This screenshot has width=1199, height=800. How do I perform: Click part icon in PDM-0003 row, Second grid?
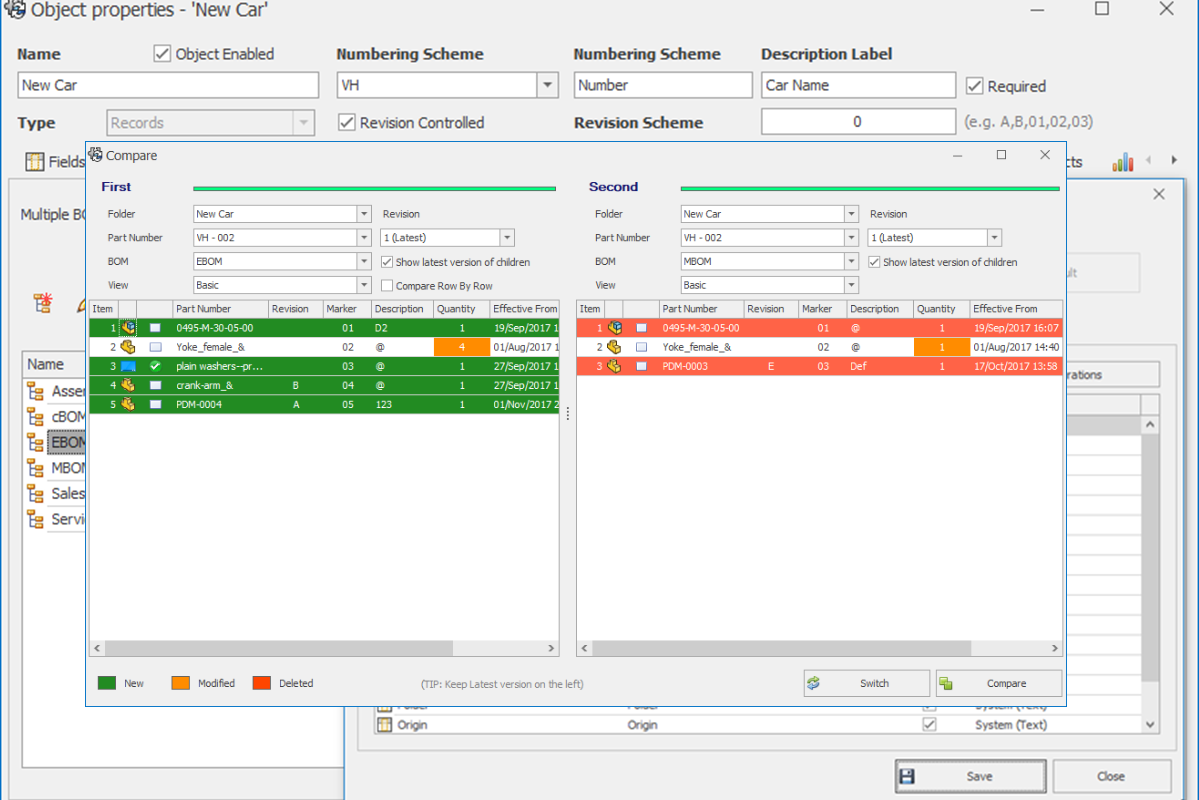[614, 366]
